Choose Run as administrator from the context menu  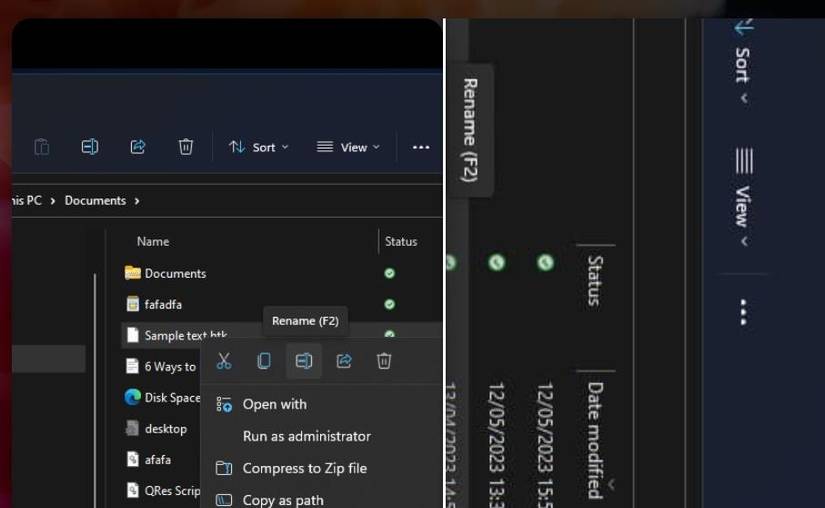[307, 436]
